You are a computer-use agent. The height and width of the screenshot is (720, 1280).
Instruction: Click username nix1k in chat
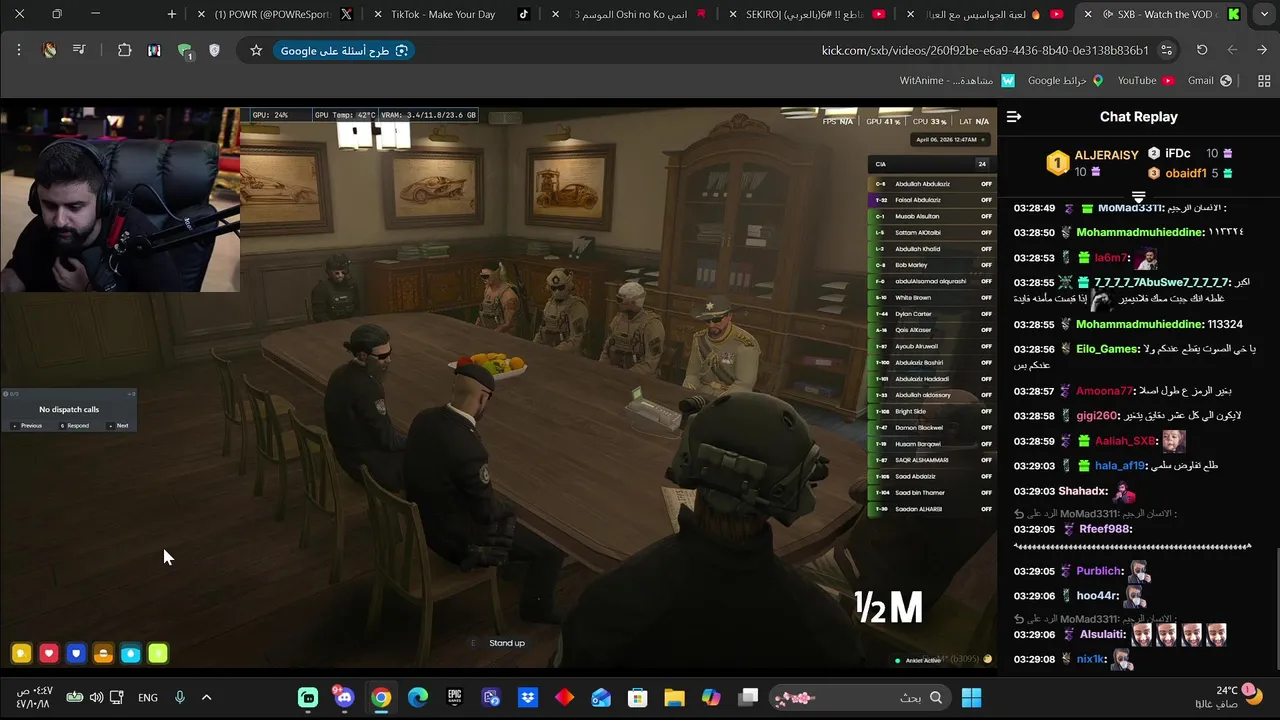click(x=1091, y=659)
